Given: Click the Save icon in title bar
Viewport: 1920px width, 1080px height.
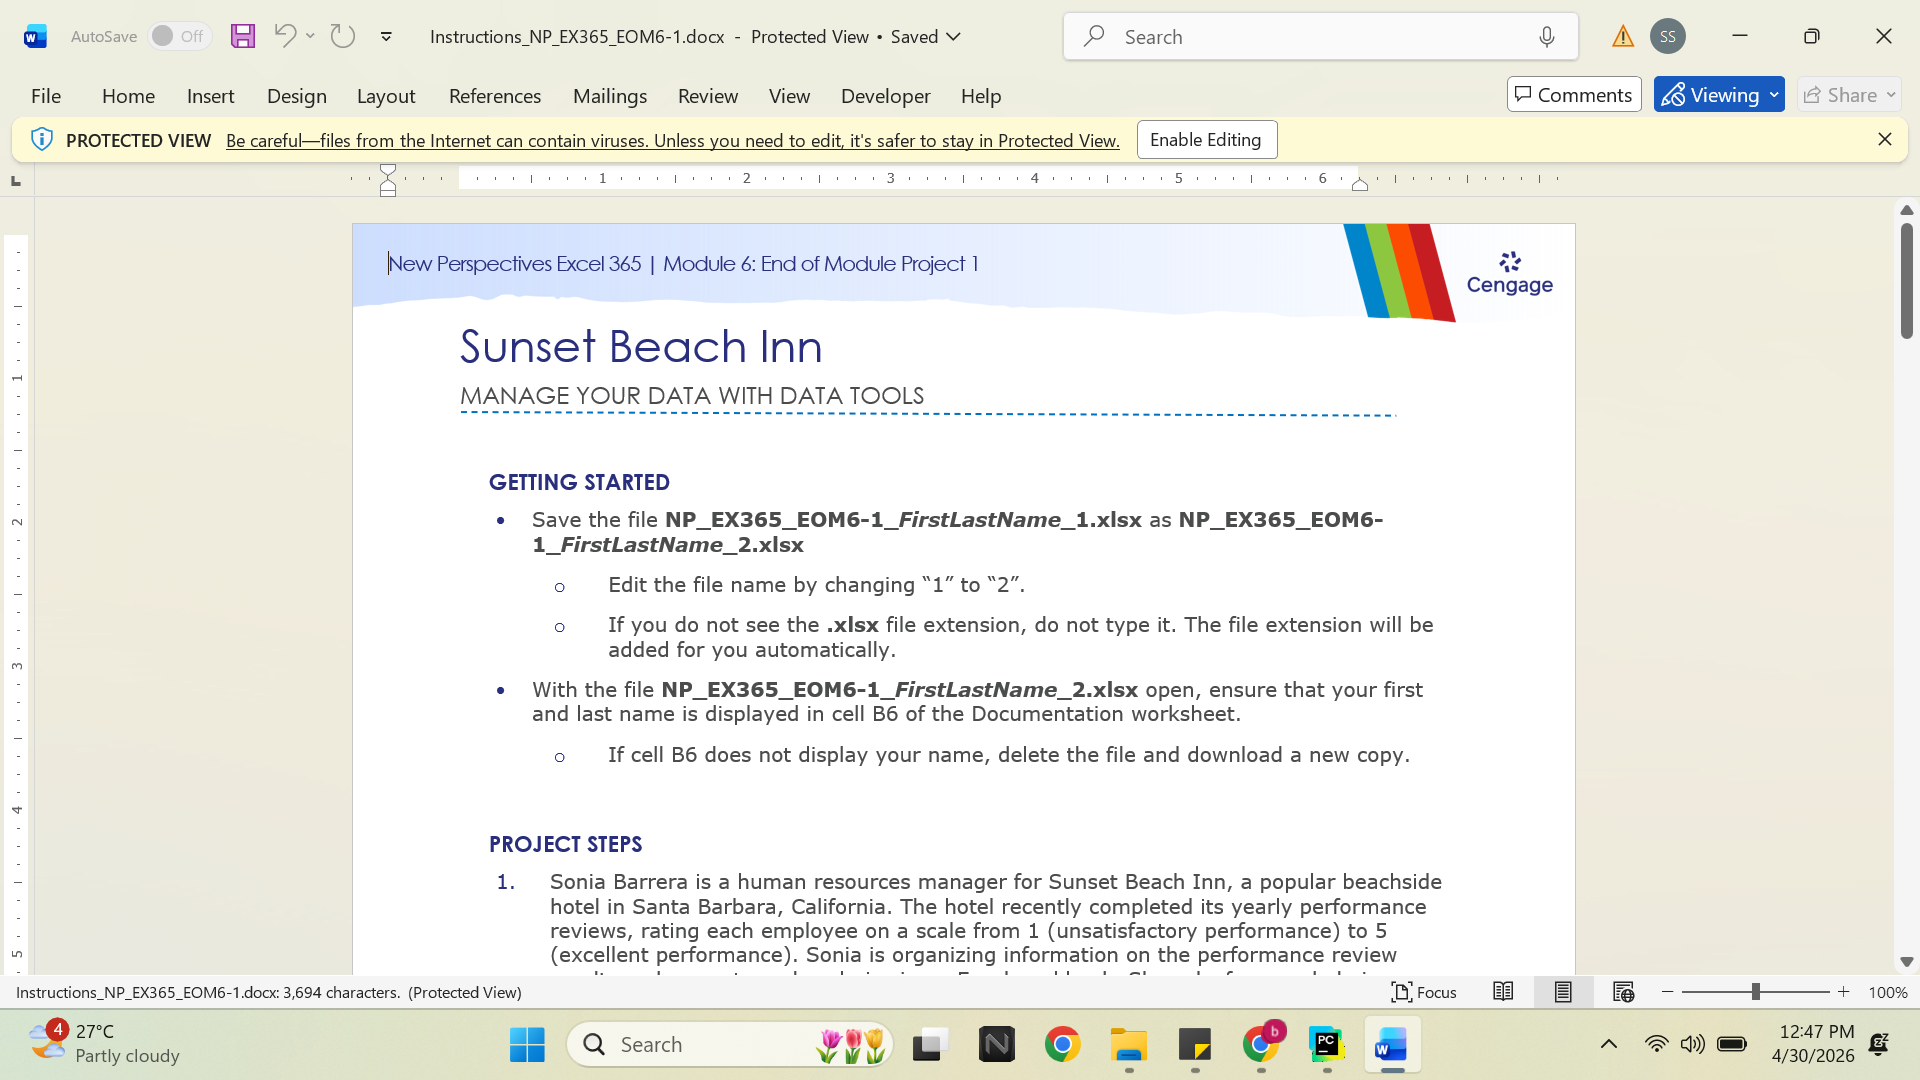Looking at the screenshot, I should point(243,36).
